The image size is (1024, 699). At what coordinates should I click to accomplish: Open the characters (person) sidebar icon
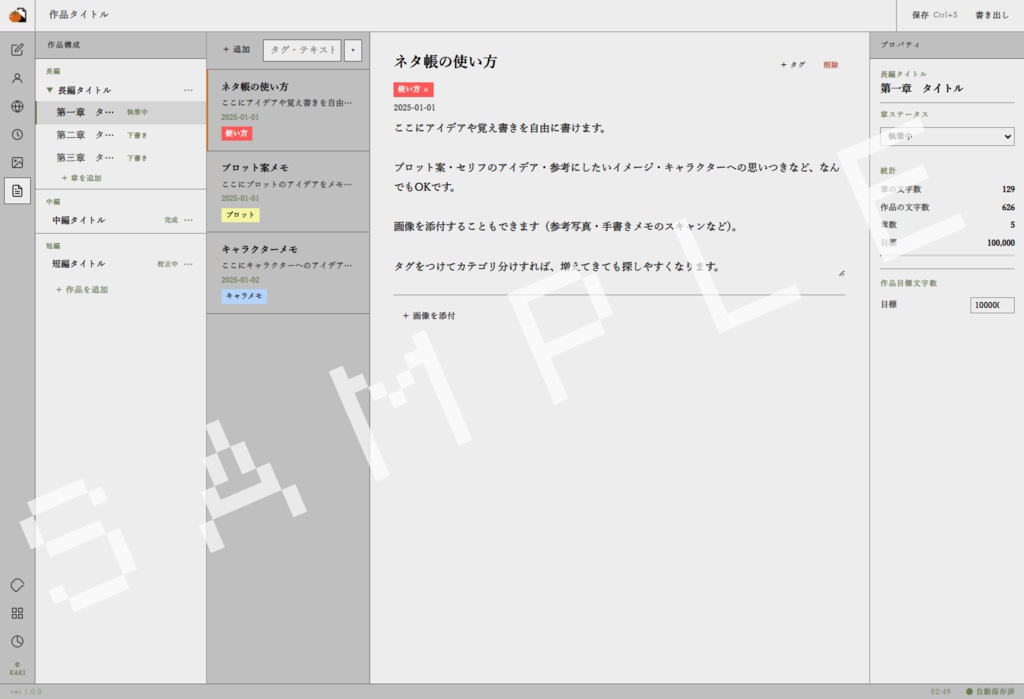coord(18,78)
